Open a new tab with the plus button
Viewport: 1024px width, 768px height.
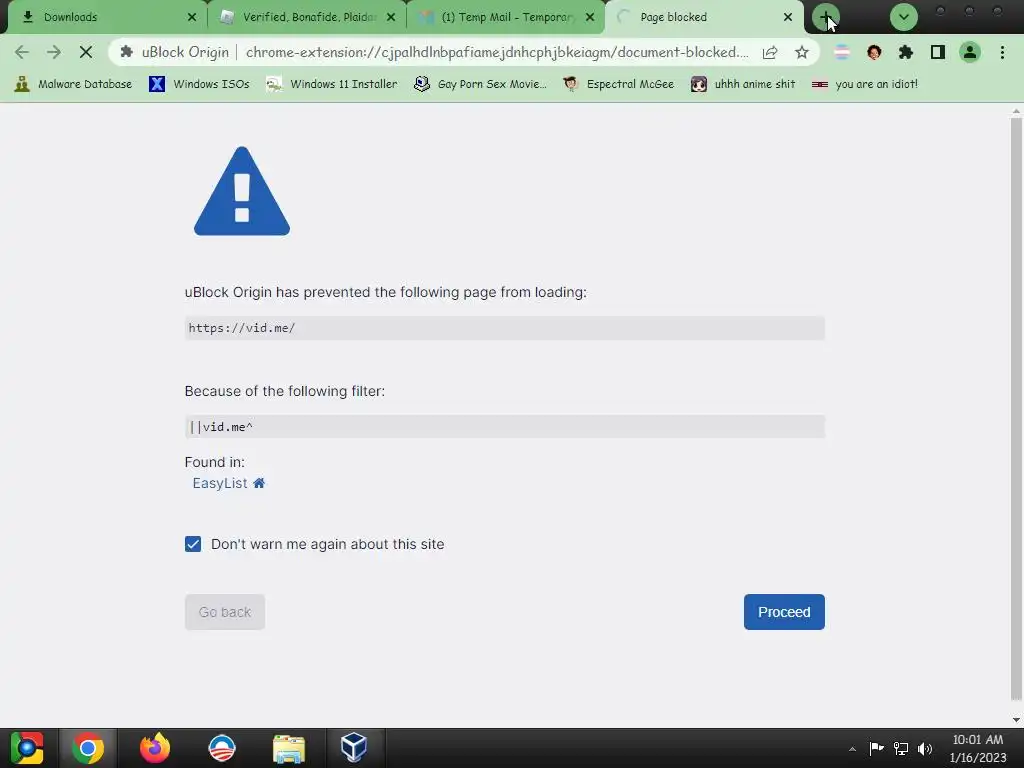[825, 17]
